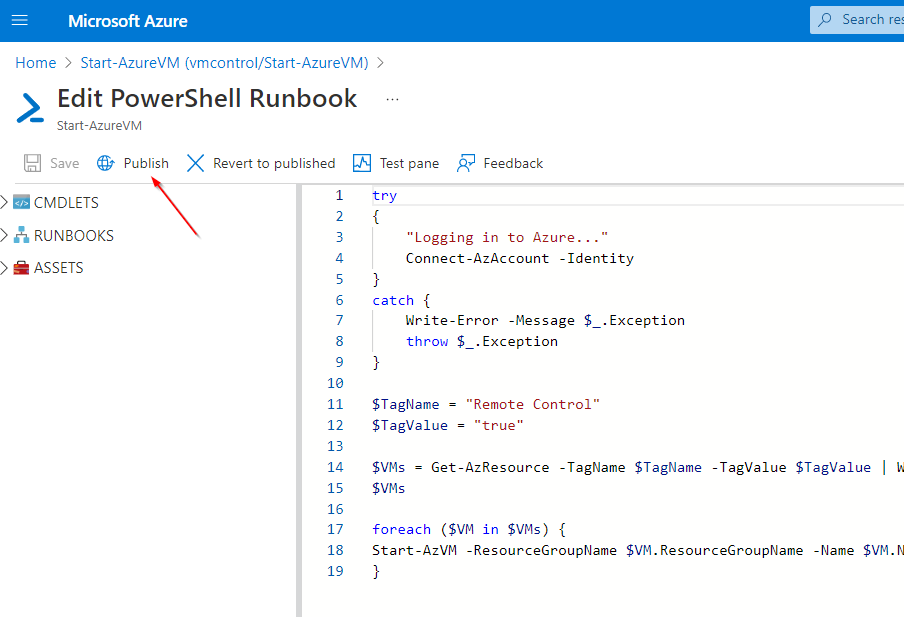Click the pane splitter between tree and editor
Image resolution: width=904 pixels, height=617 pixels.
click(299, 400)
